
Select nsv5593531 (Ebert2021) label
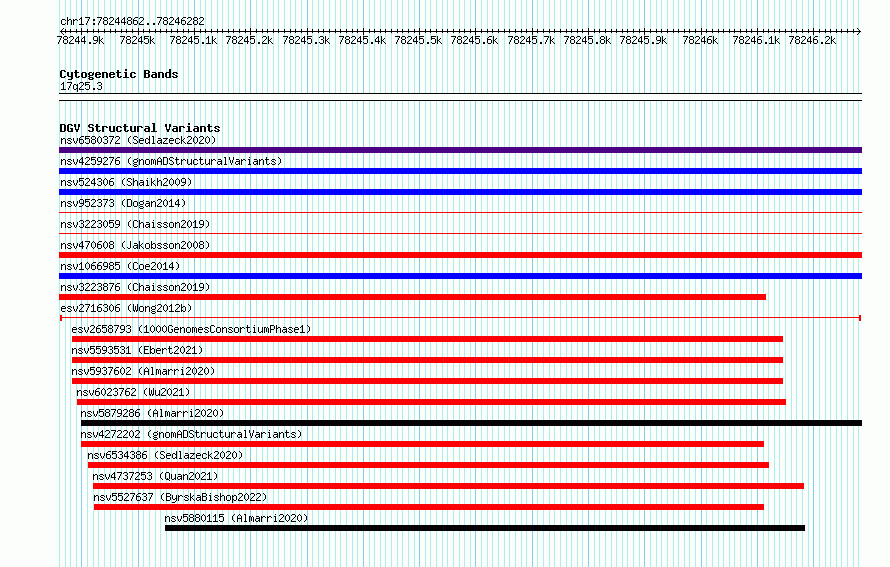click(137, 350)
